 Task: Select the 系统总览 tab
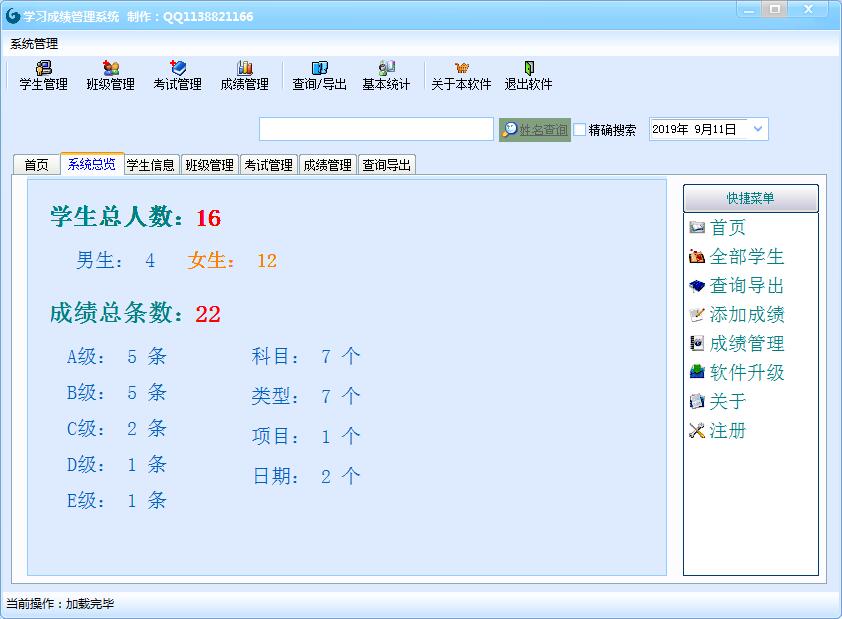click(x=92, y=164)
